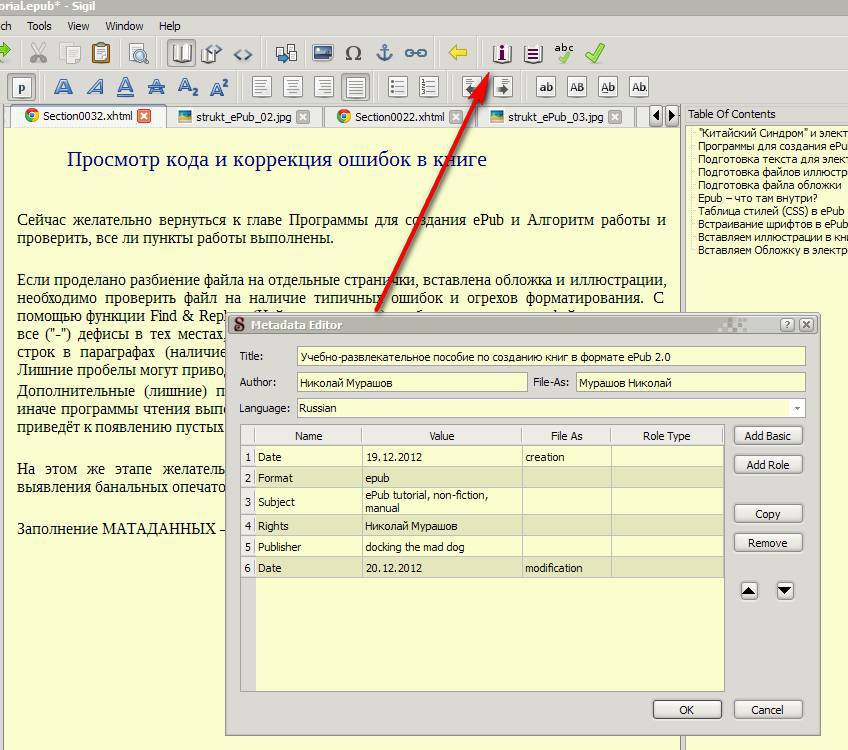Open the Tools menu

click(x=40, y=26)
